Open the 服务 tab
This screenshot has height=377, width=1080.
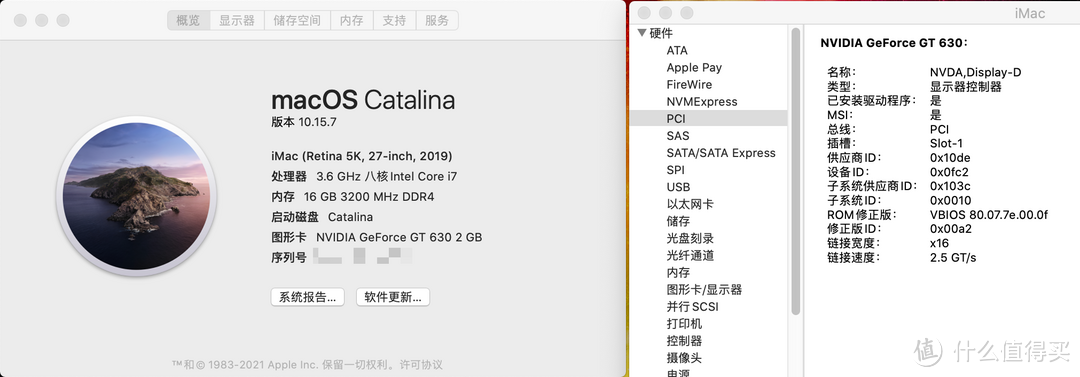coord(437,20)
